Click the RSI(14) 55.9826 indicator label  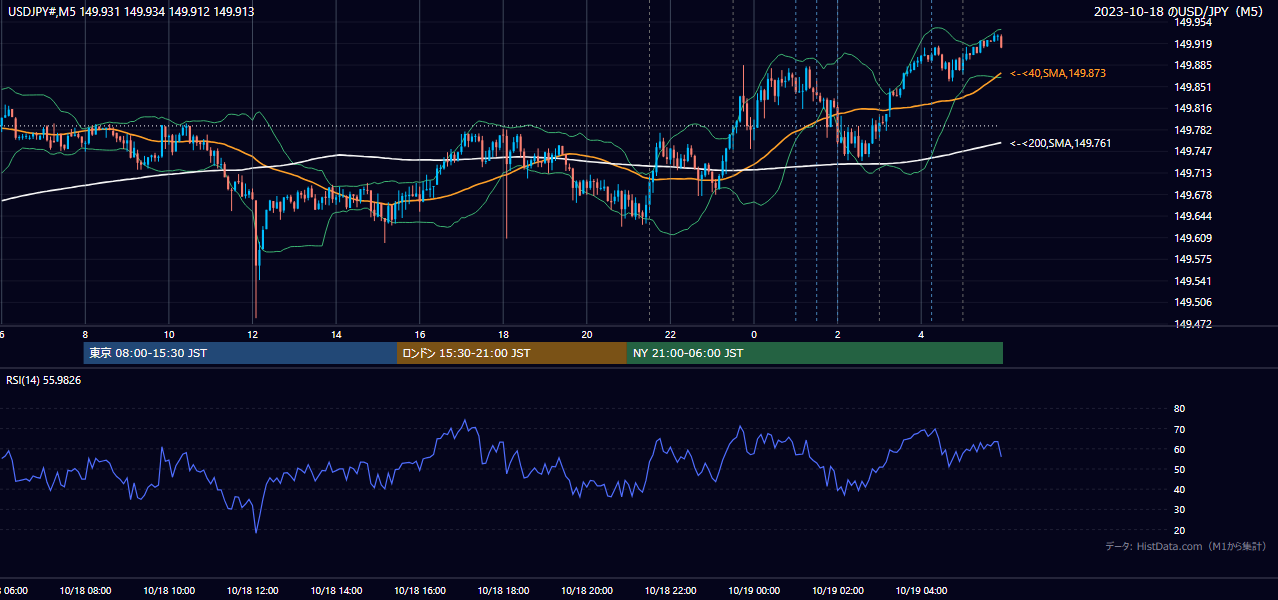coord(44,380)
